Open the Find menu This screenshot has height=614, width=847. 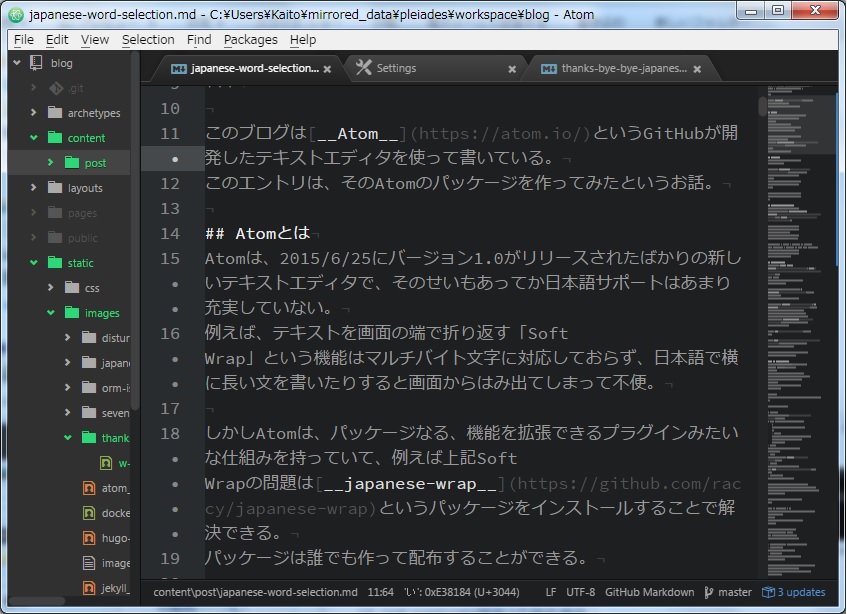click(x=199, y=39)
